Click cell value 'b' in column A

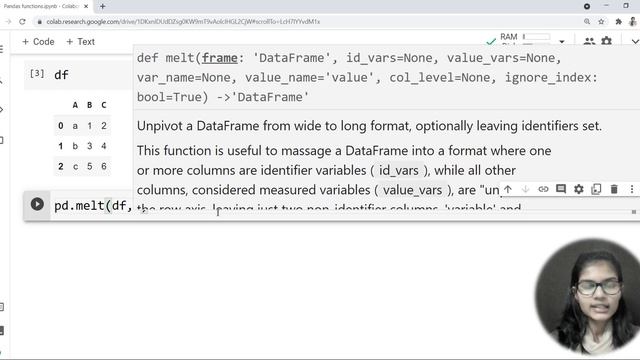tap(75, 146)
